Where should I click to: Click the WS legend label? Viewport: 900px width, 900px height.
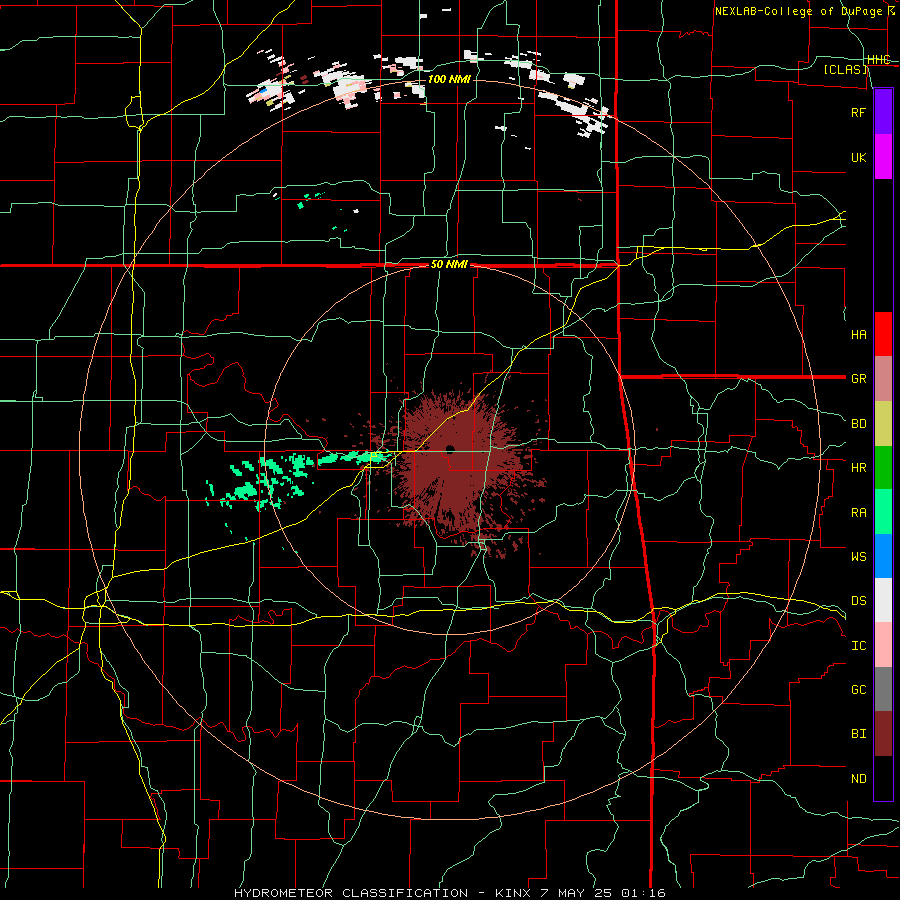(x=858, y=556)
